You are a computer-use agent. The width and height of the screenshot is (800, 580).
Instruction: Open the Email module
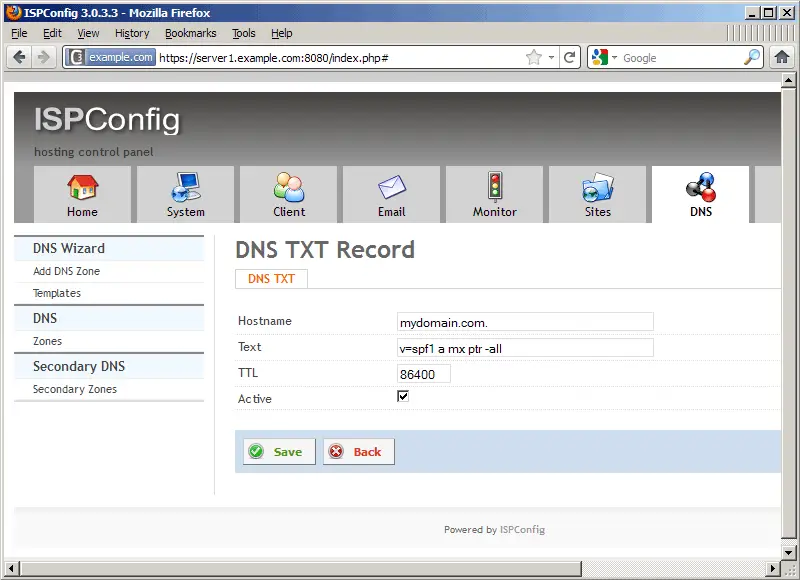(391, 194)
